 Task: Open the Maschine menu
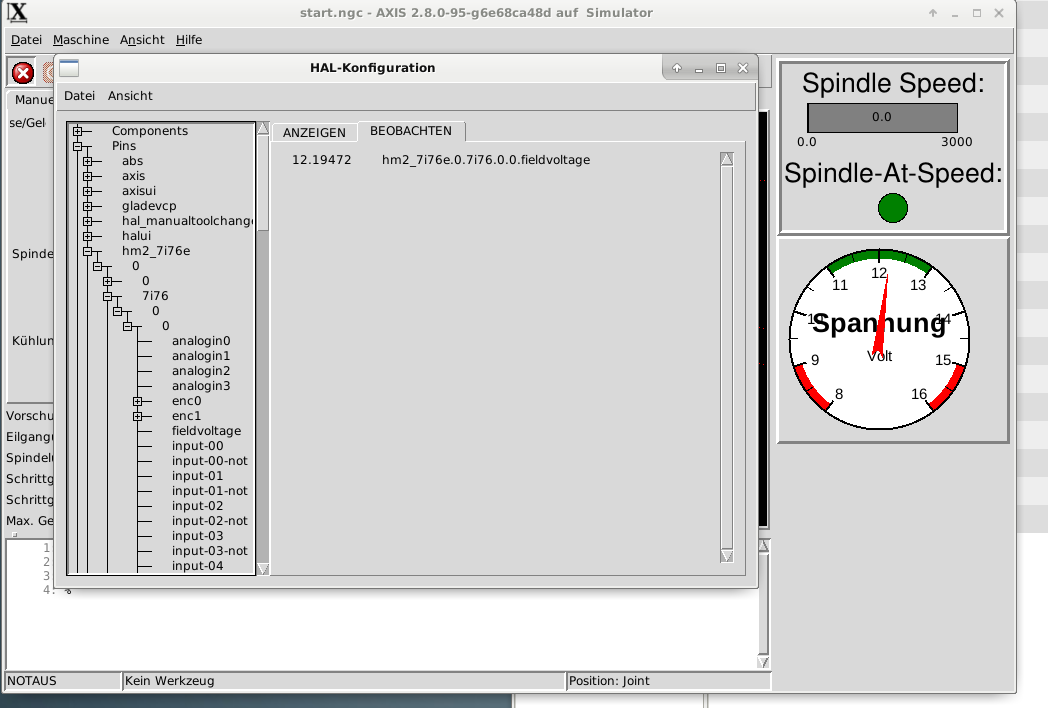tap(81, 40)
